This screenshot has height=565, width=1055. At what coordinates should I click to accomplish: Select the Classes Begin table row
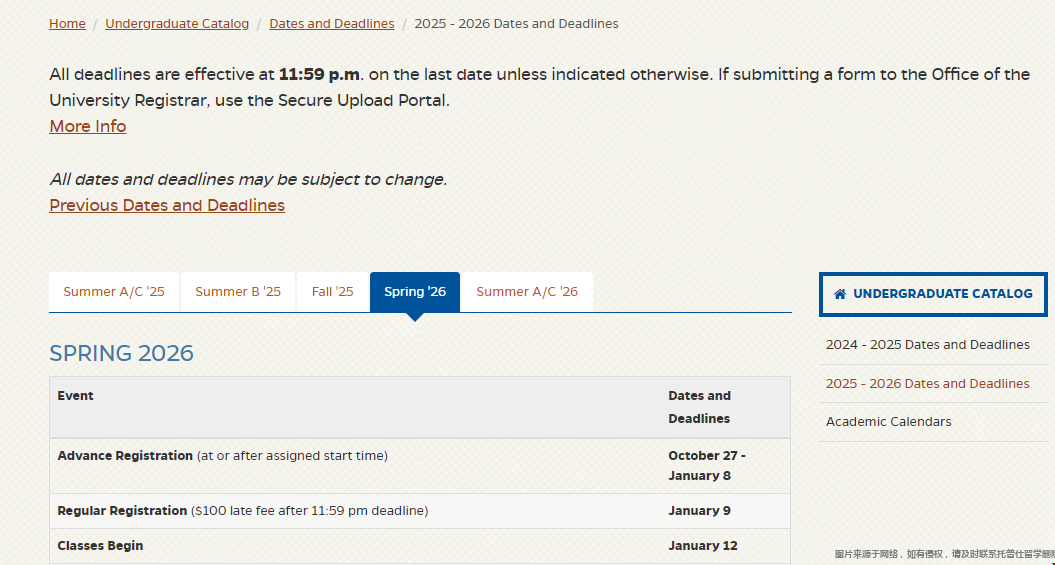(x=420, y=545)
